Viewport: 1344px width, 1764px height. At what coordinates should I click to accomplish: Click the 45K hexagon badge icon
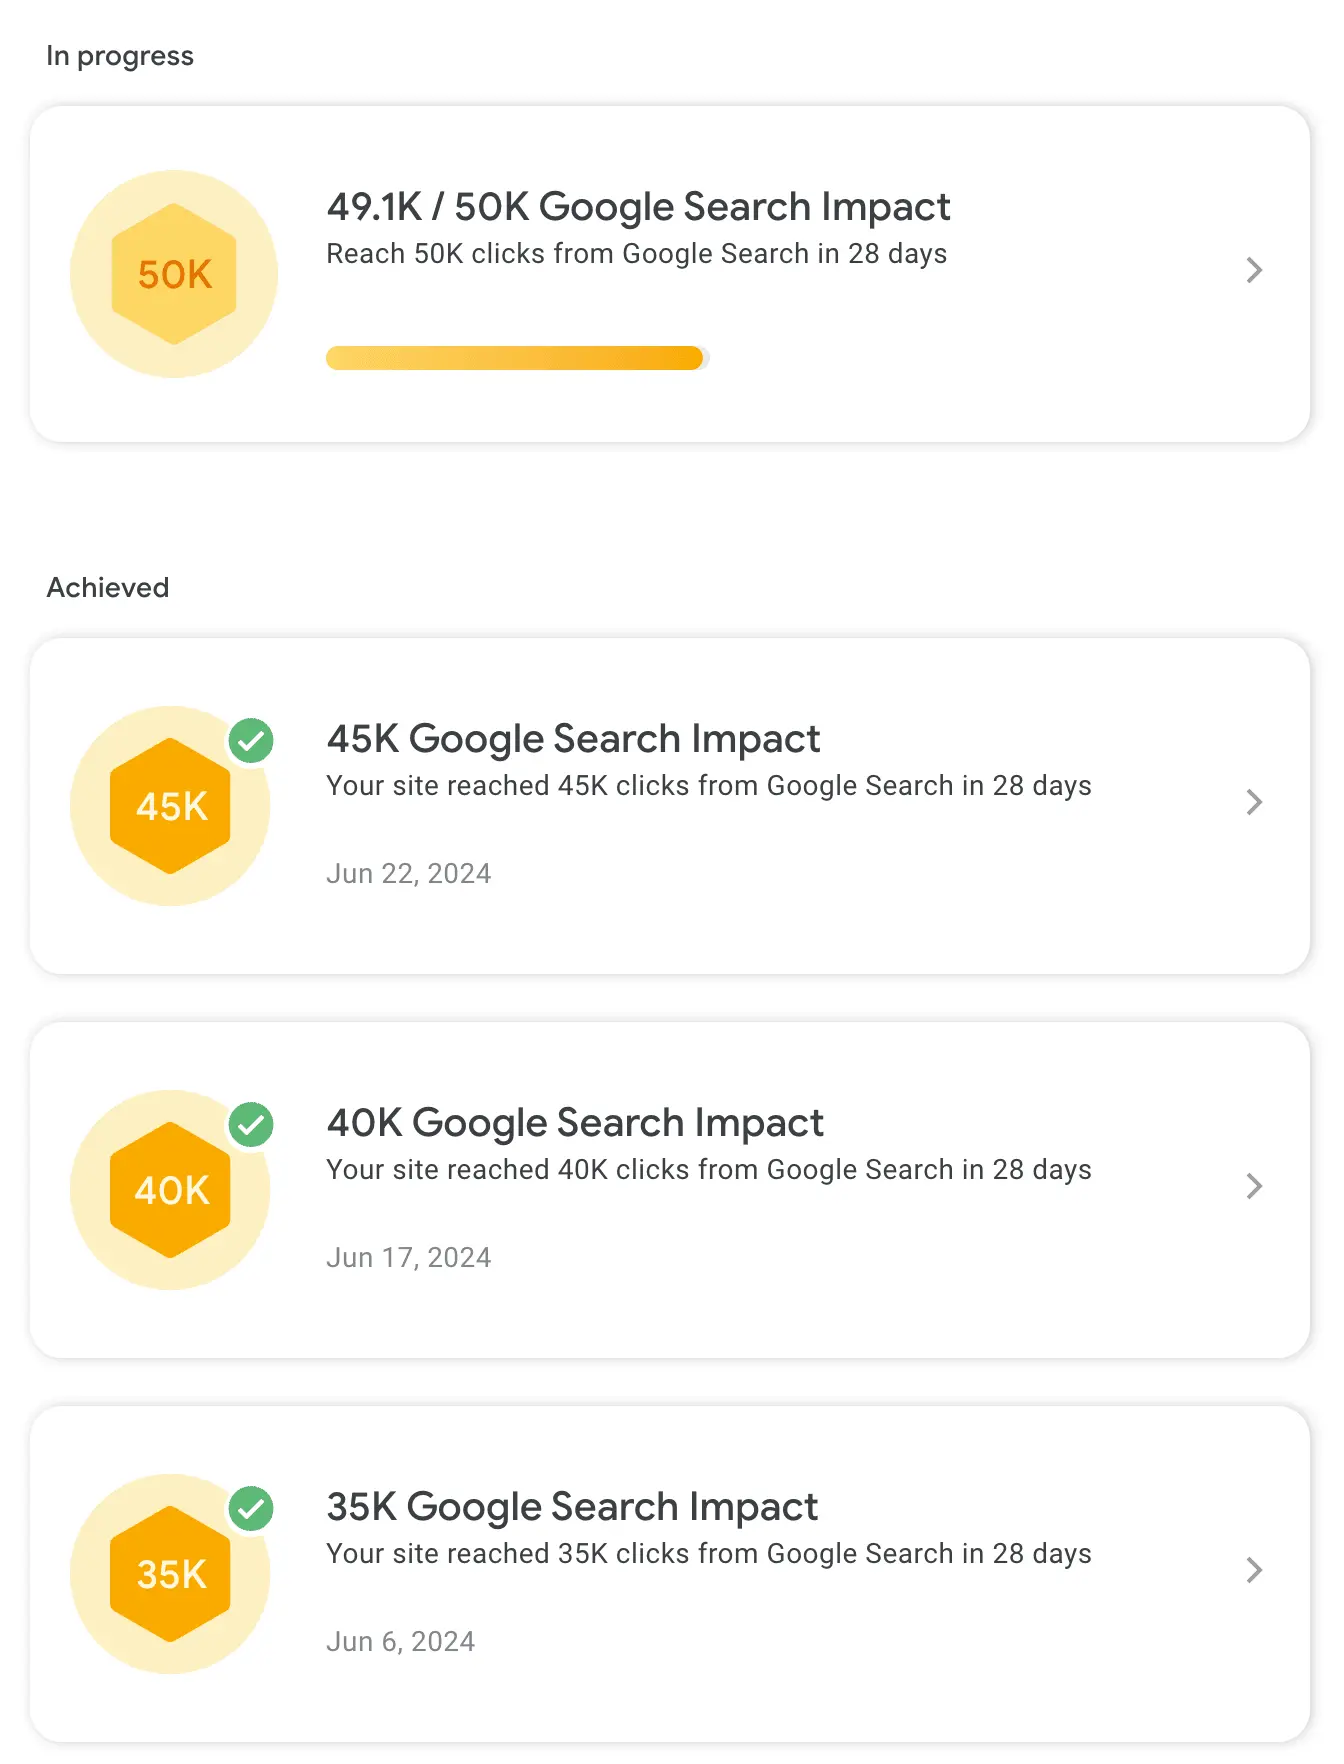(170, 806)
